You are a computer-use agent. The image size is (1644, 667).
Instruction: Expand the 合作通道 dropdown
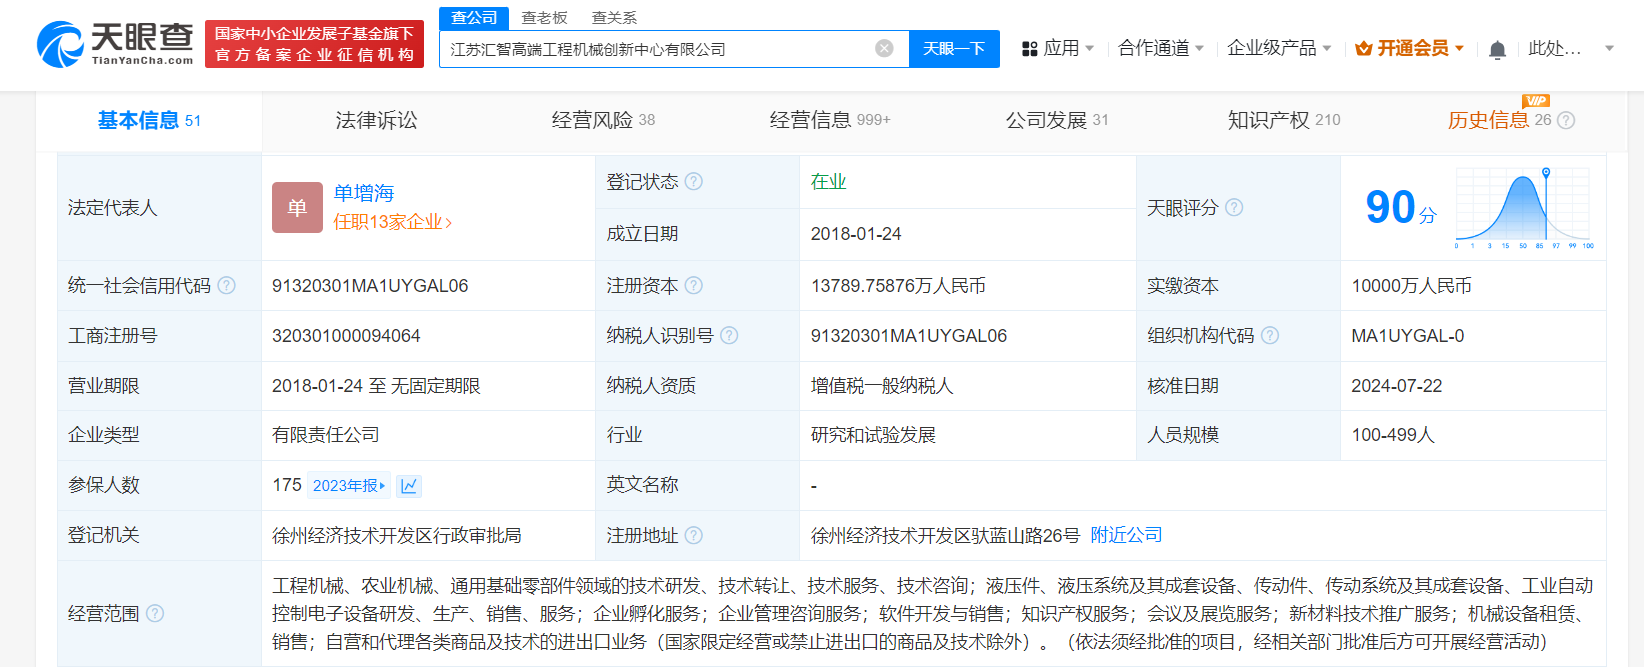(x=1160, y=48)
